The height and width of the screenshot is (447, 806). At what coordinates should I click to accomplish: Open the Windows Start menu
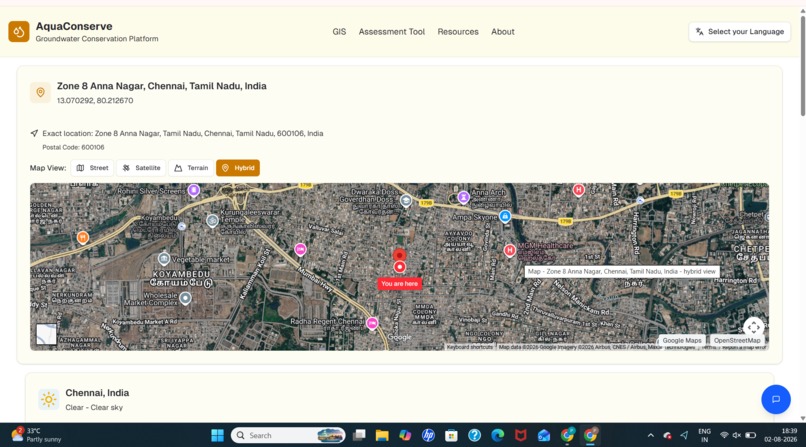pos(217,436)
